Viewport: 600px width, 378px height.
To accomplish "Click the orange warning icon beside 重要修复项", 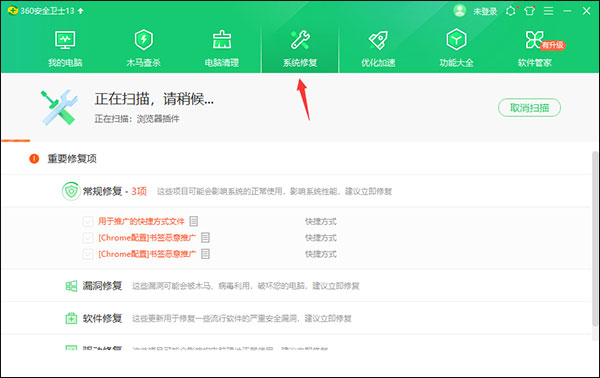I will 34,158.
